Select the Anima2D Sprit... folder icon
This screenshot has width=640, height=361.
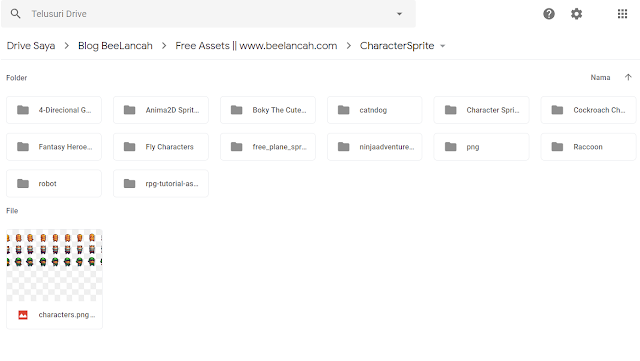tap(130, 110)
